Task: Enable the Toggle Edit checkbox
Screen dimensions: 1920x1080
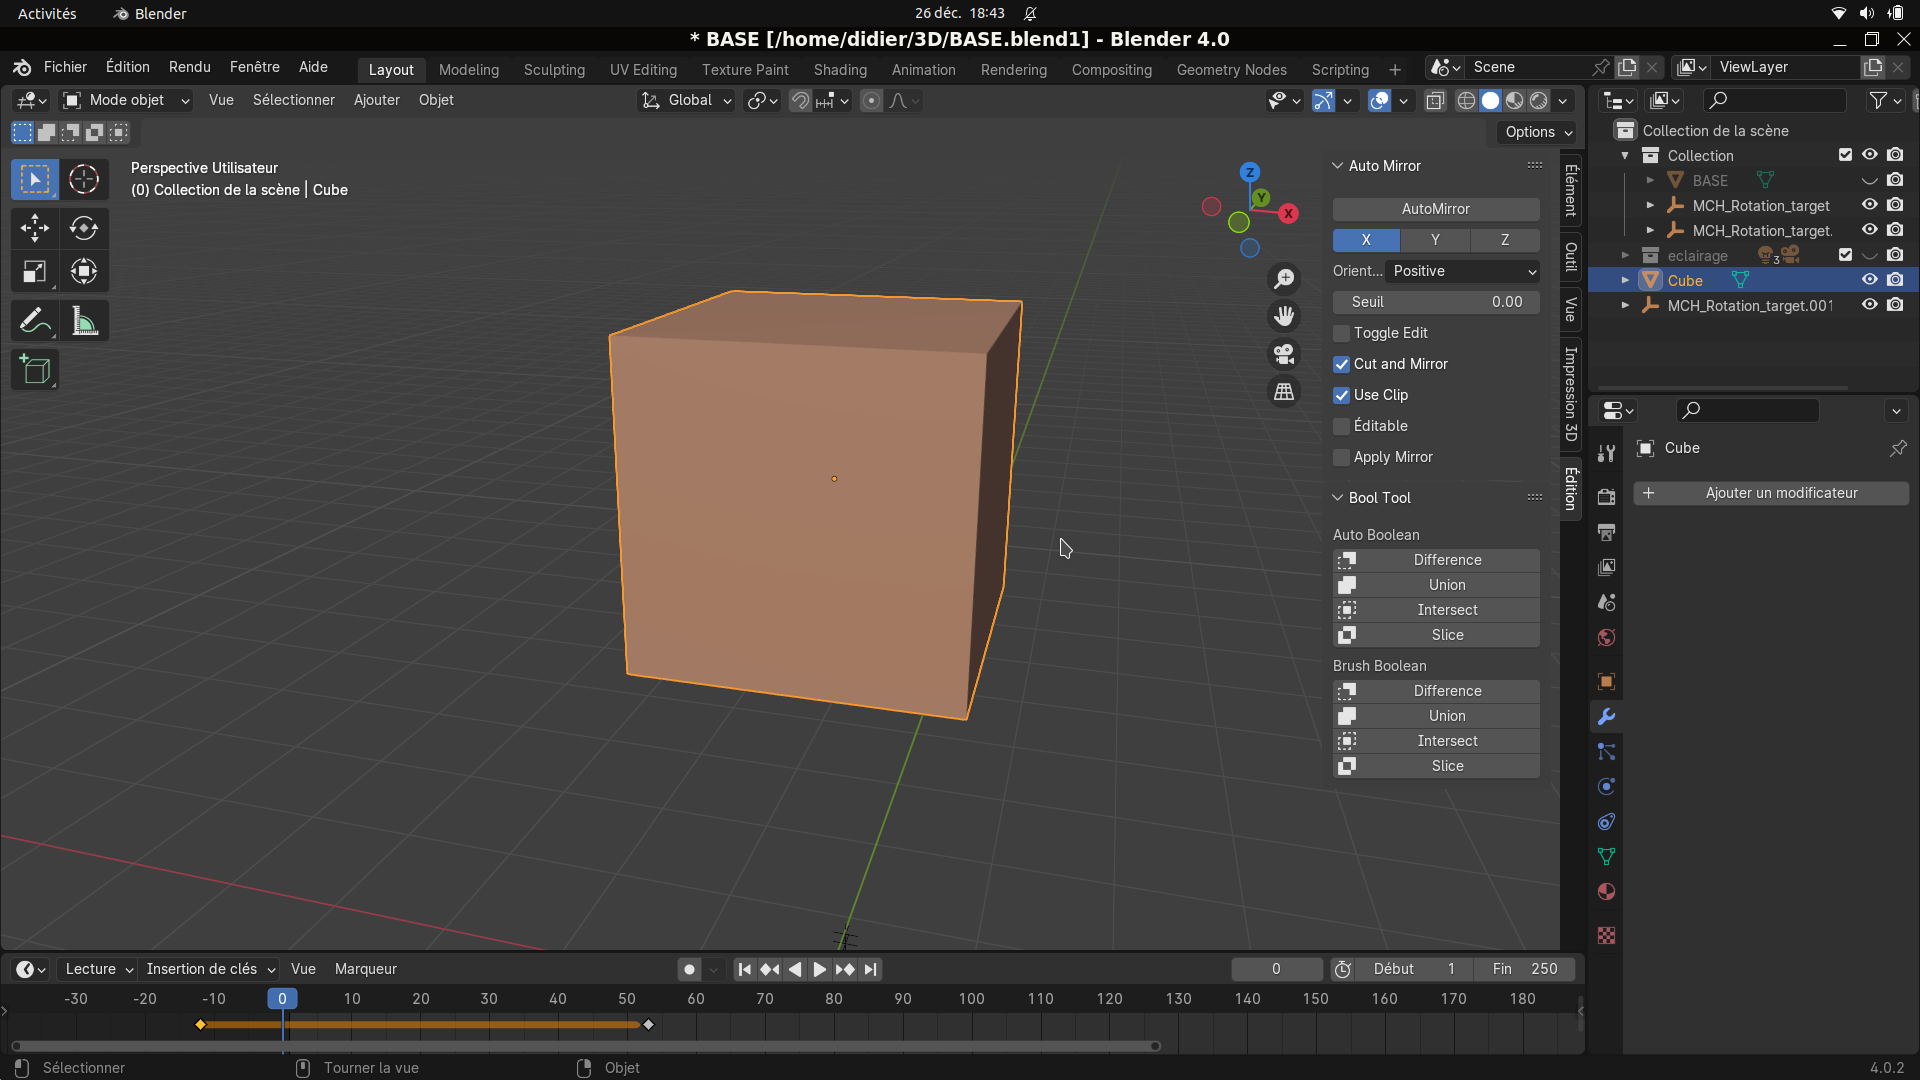Action: [1342, 333]
